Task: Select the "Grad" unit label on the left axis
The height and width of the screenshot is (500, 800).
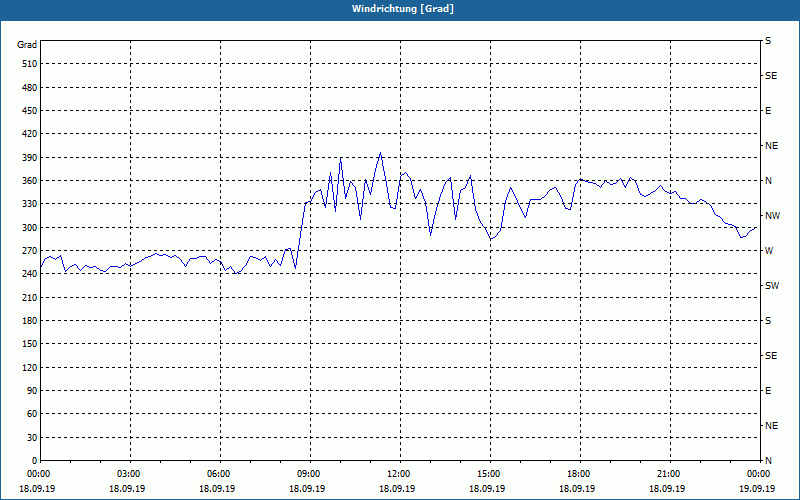Action: point(27,45)
